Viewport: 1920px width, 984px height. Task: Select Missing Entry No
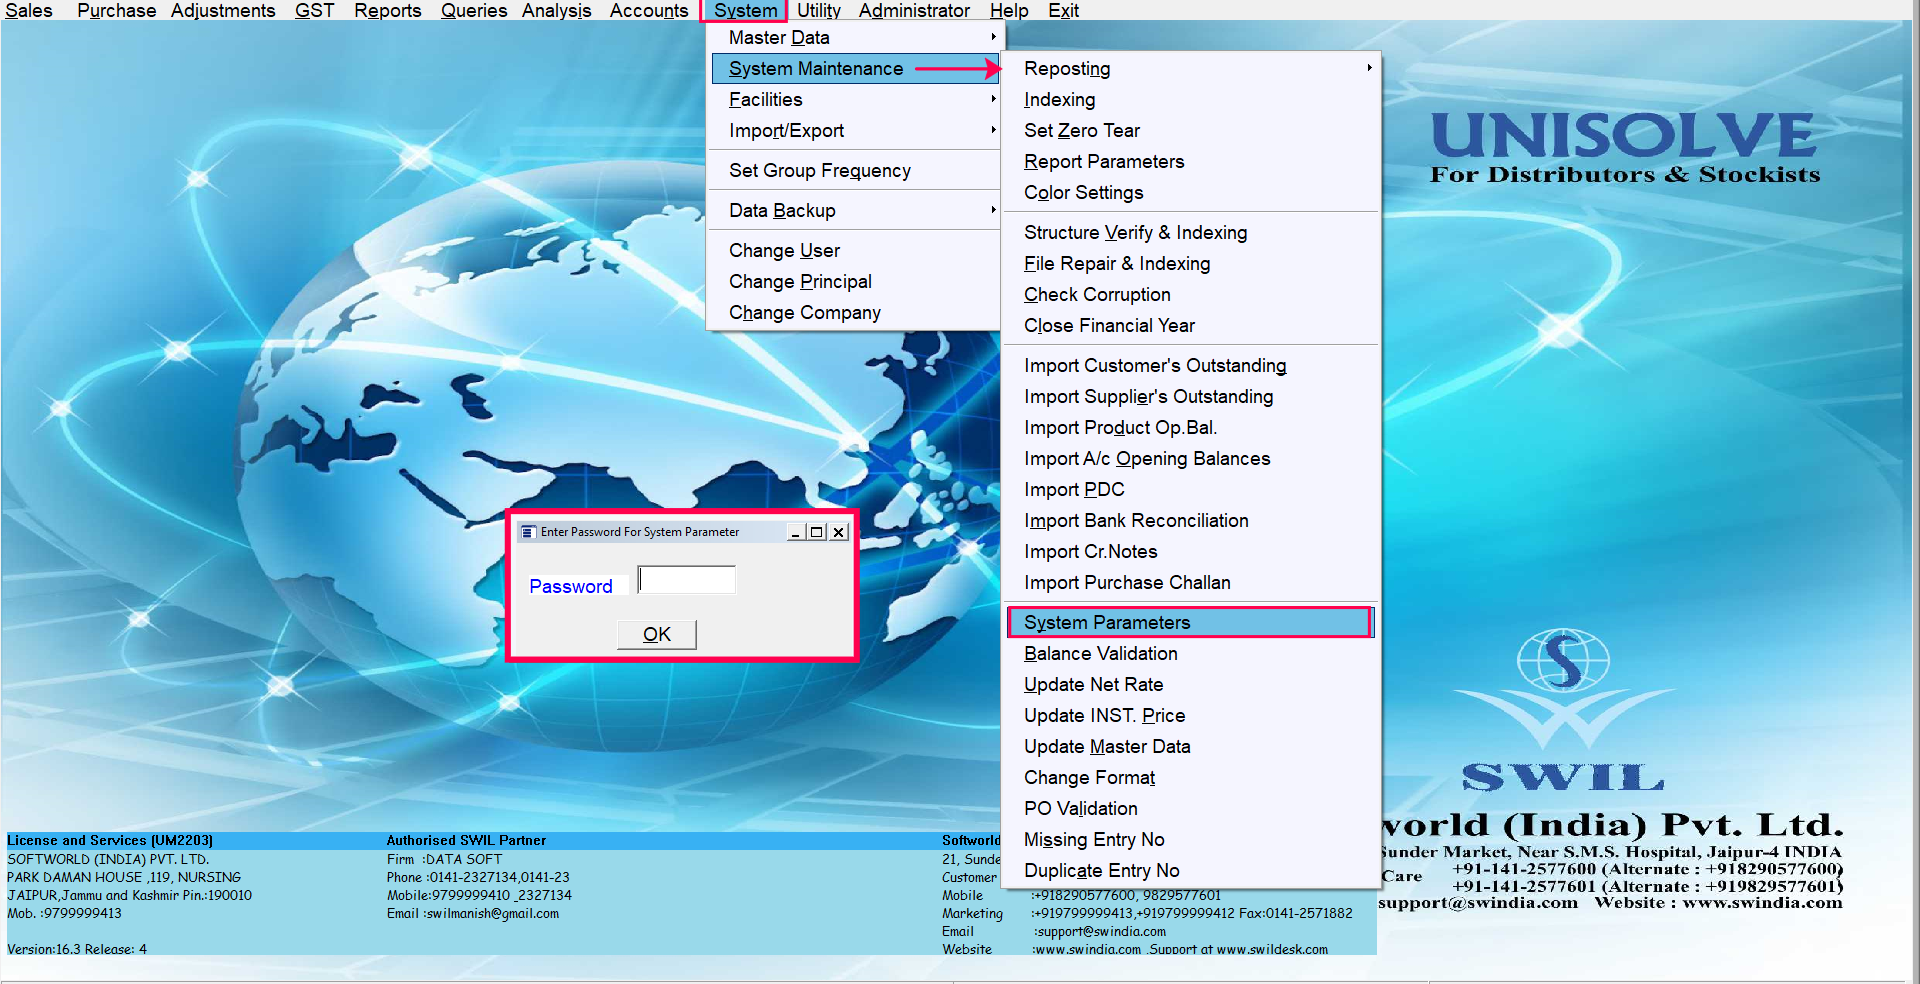coord(1191,839)
